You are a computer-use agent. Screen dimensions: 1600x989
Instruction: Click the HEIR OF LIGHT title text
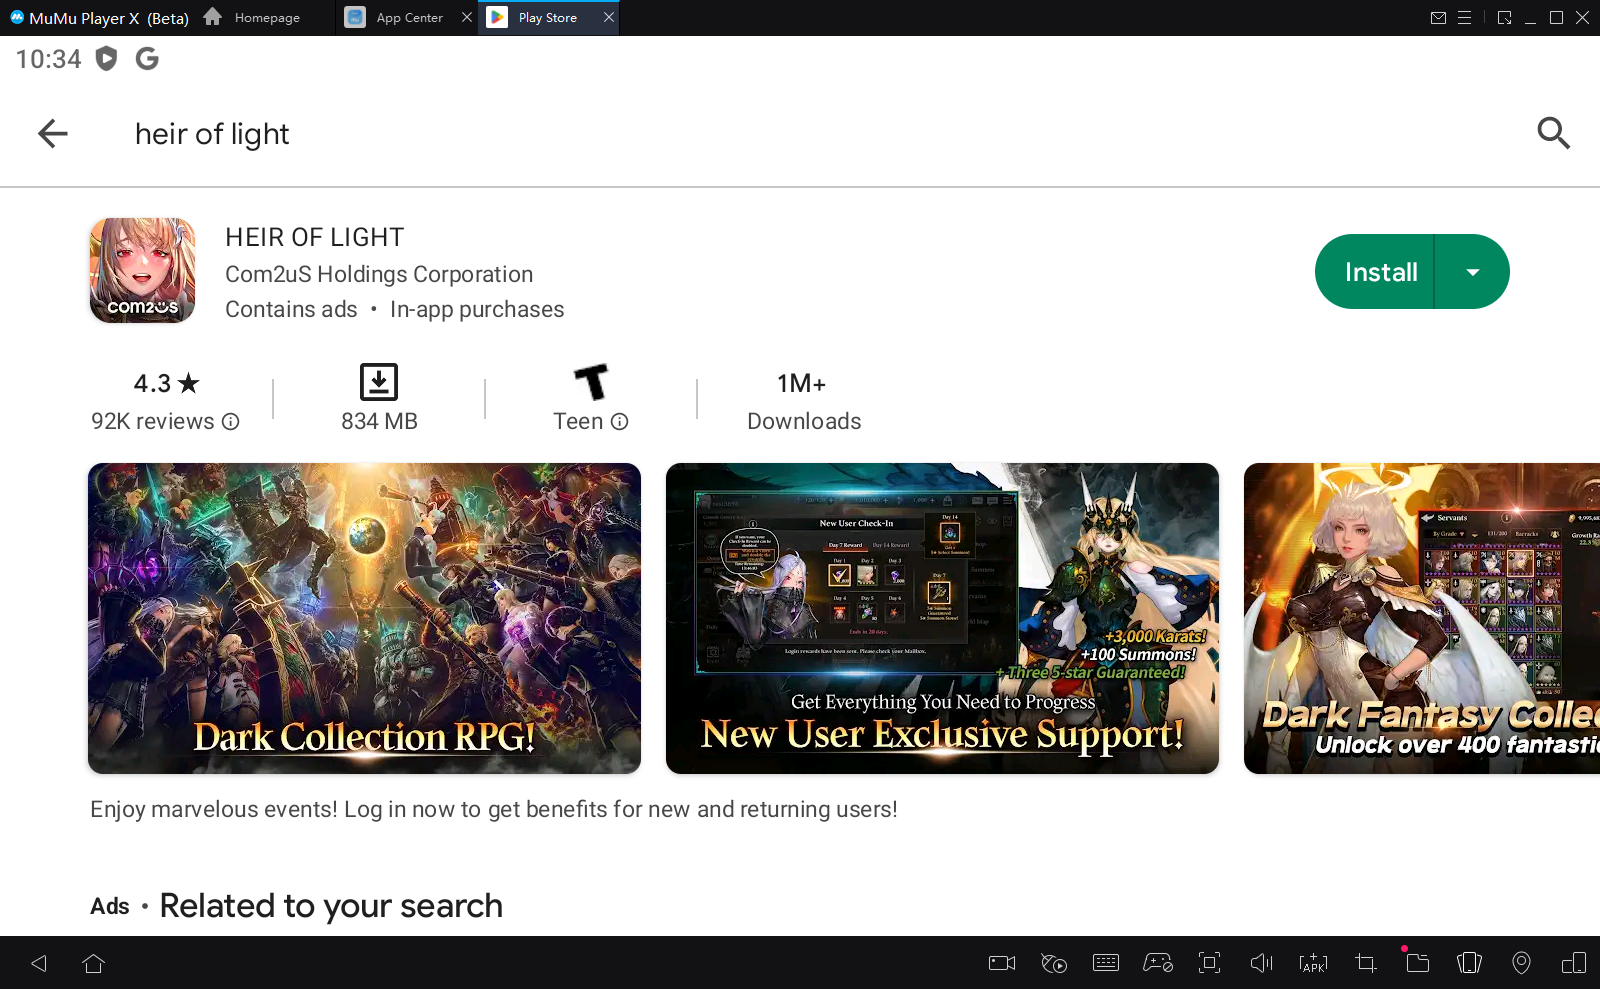click(x=314, y=237)
